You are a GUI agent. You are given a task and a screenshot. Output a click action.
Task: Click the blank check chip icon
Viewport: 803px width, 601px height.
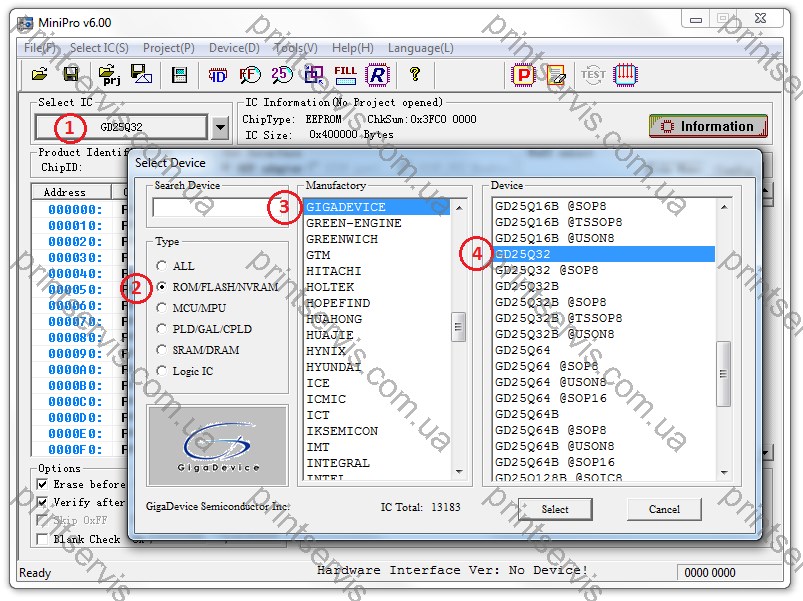(x=313, y=75)
